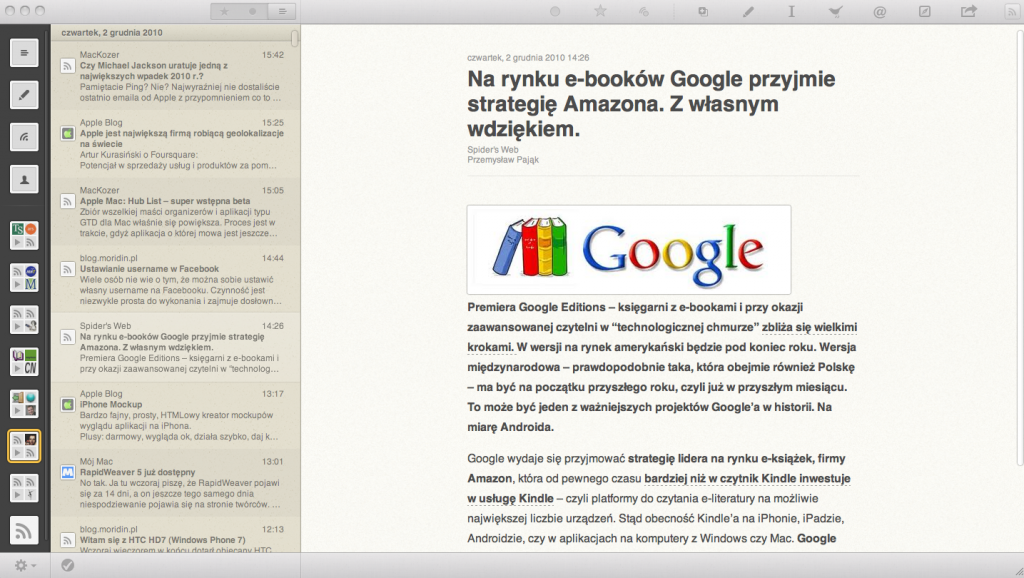Screen dimensions: 1024x578
Task: Open 'RapidWeaver 5 już dostępny' article
Action: (175, 483)
